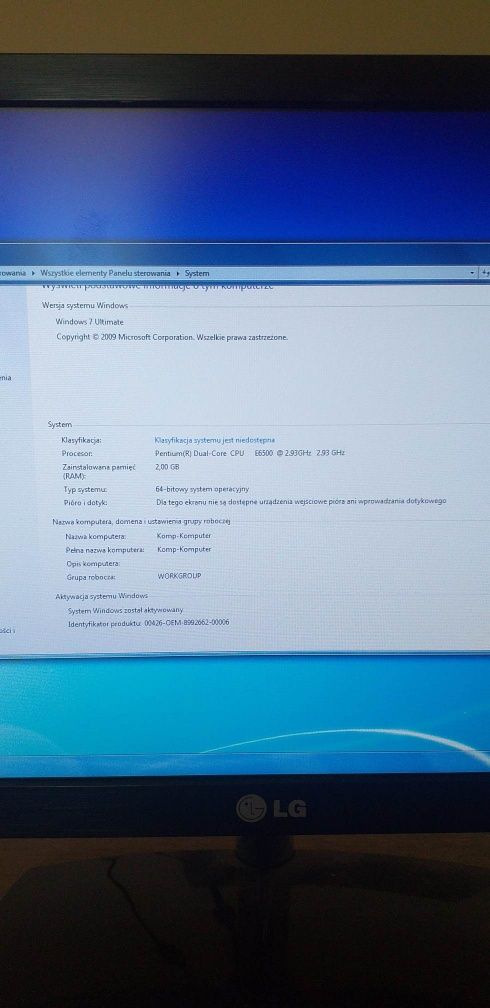This screenshot has width=490, height=1008.
Task: Click the Aktywacja systemu Windows section header
Action: click(x=102, y=597)
